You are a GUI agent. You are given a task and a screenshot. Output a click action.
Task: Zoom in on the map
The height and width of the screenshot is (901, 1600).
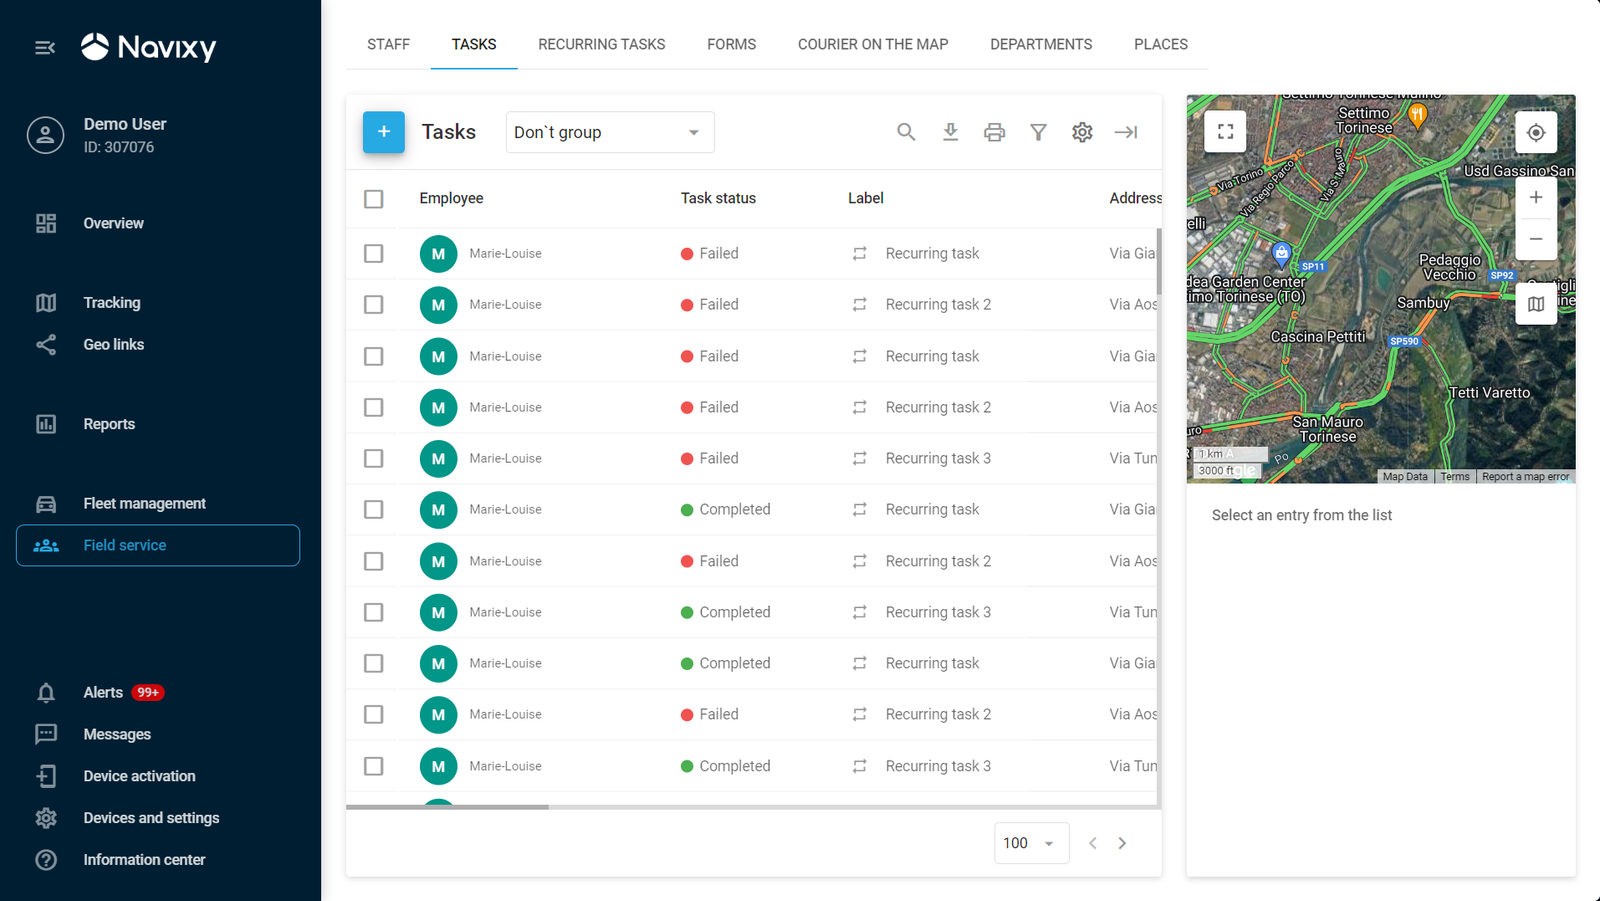tap(1536, 198)
